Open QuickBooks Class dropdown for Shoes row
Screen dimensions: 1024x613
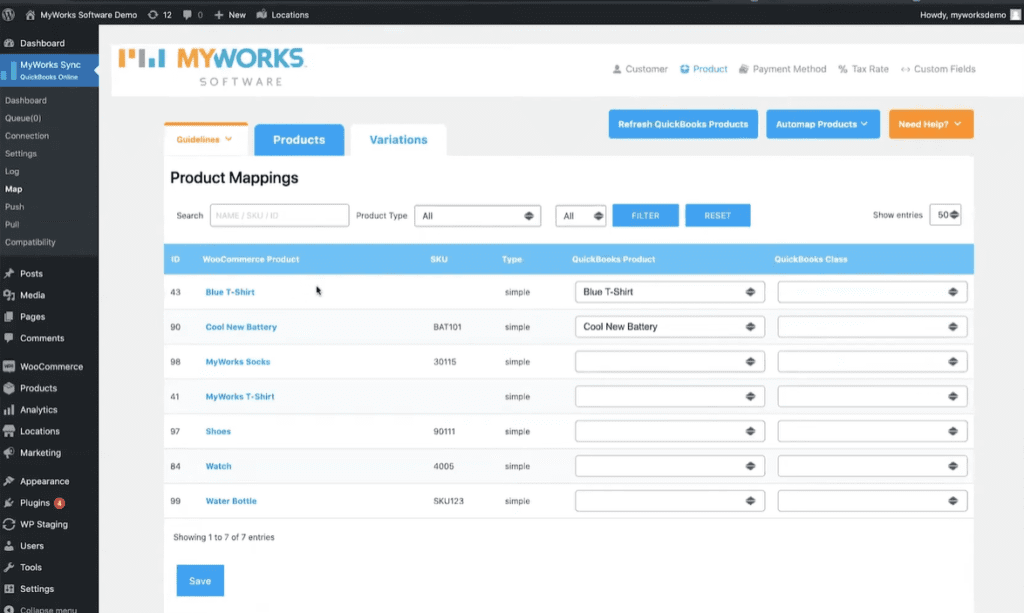point(872,431)
